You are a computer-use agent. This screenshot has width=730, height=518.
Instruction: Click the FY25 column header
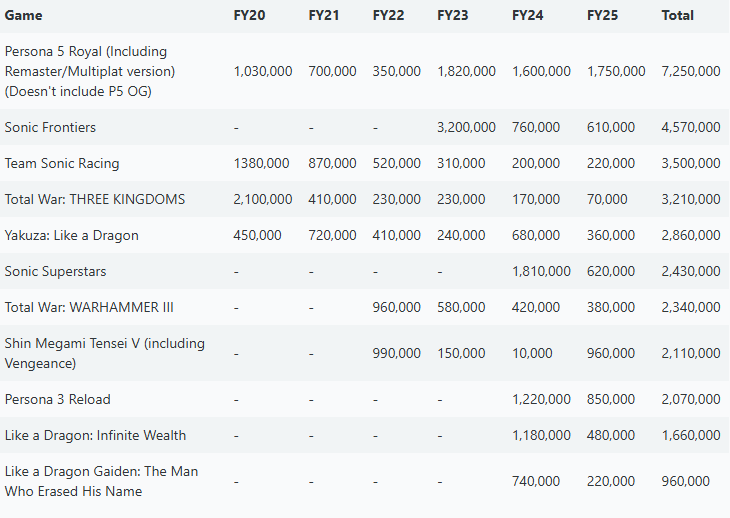602,15
